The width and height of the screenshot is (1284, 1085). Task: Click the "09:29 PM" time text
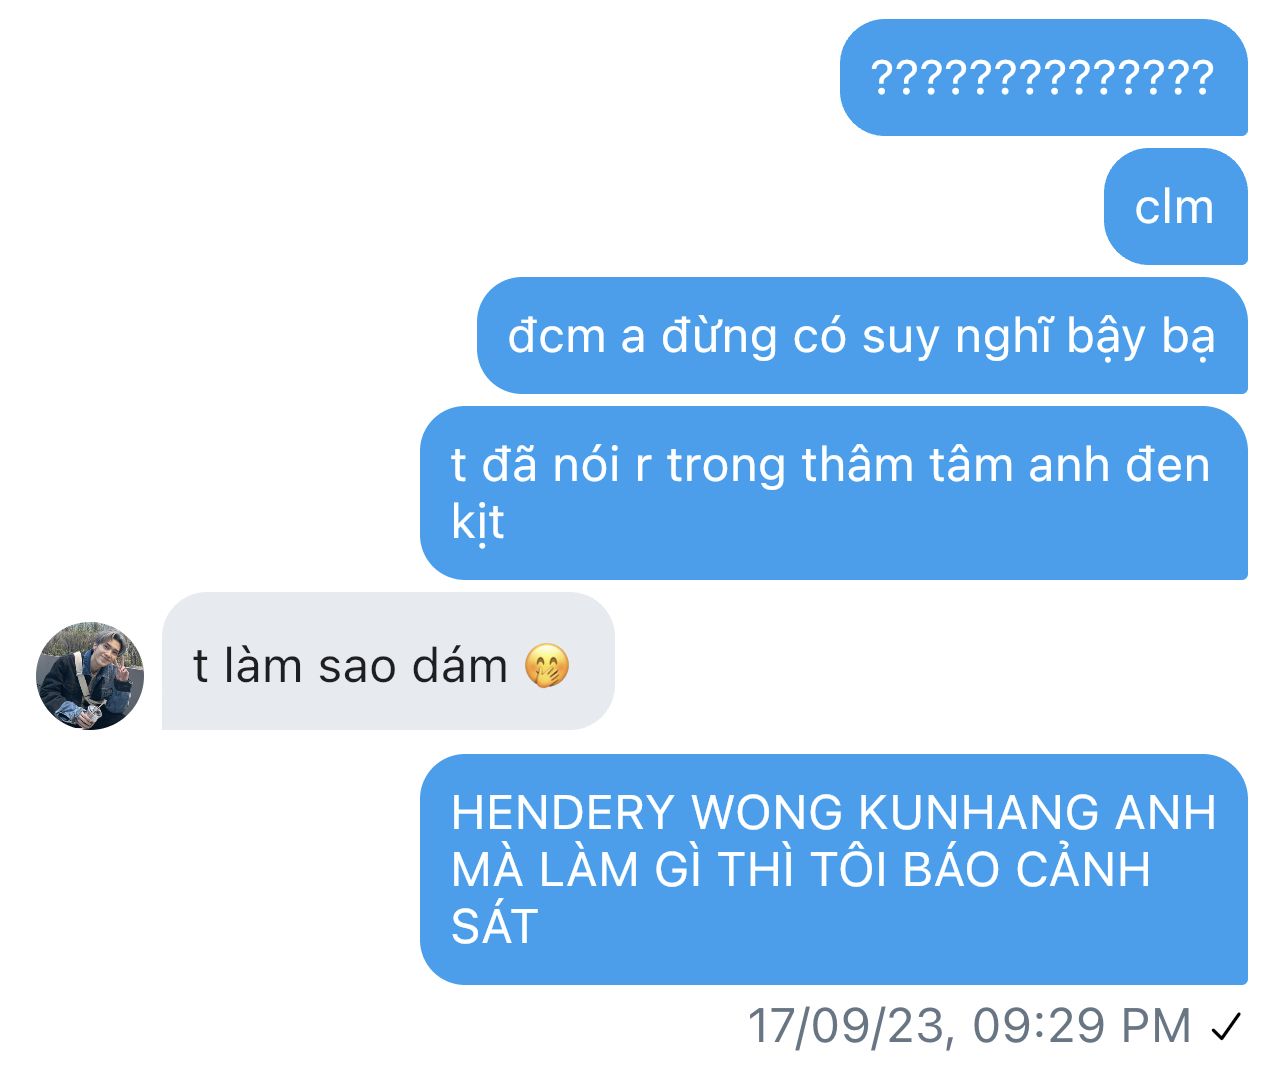click(1082, 1026)
